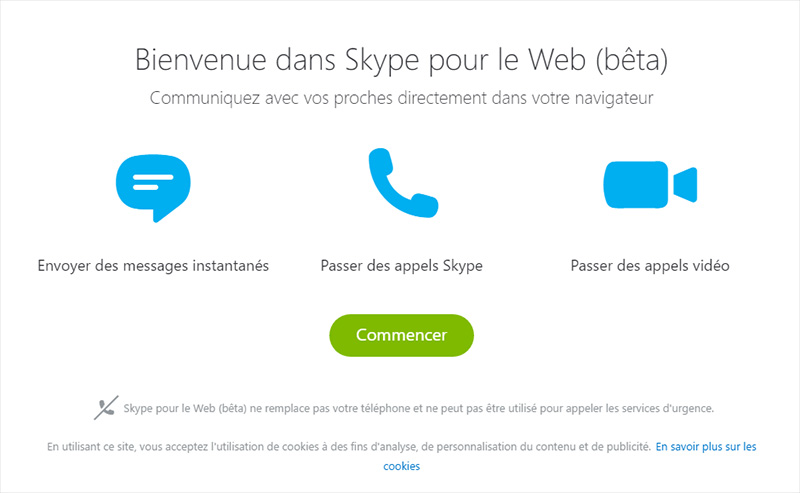800x493 pixels.
Task: Click the word 'cookies' on the last line
Action: click(401, 466)
